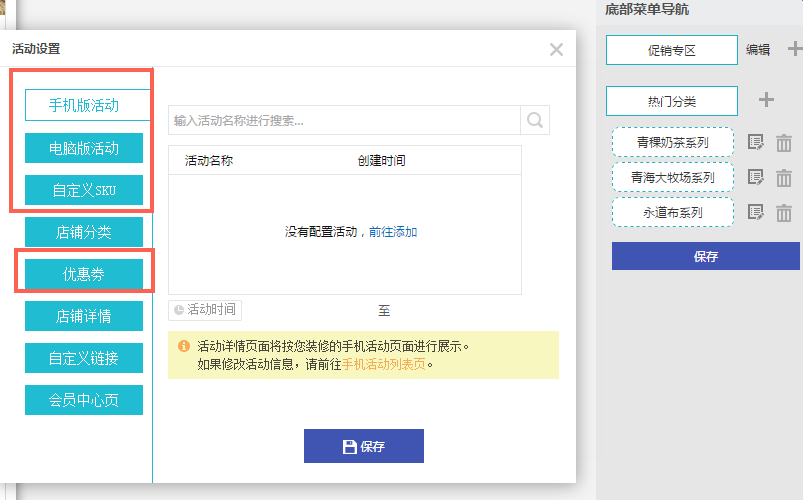
Task: Select 店铺分类 in the sidebar
Action: [x=84, y=232]
